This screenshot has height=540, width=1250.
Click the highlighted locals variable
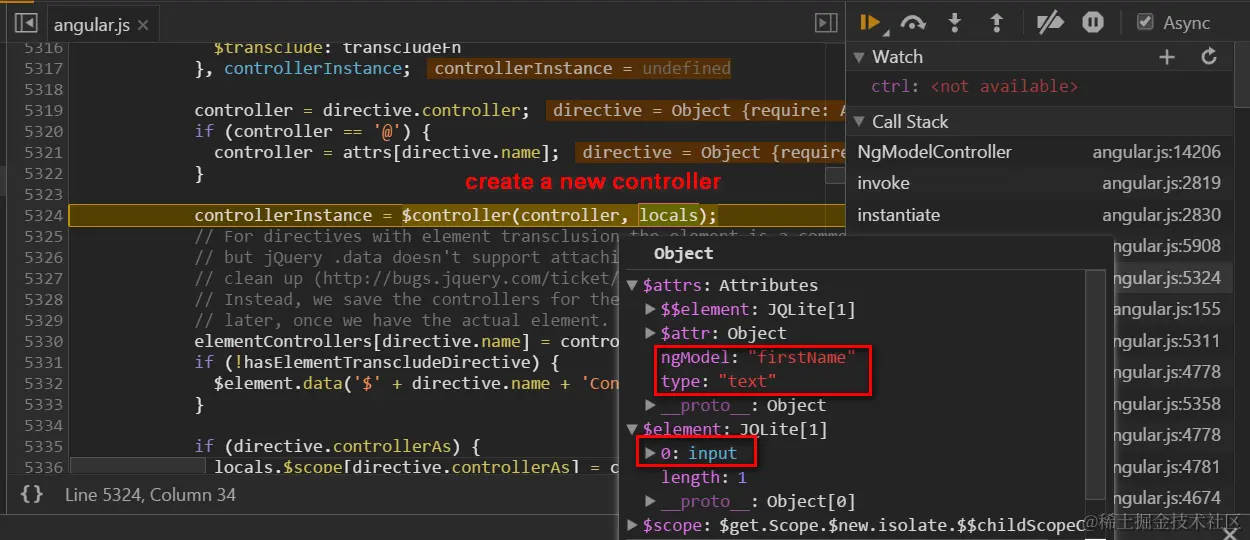coord(669,215)
